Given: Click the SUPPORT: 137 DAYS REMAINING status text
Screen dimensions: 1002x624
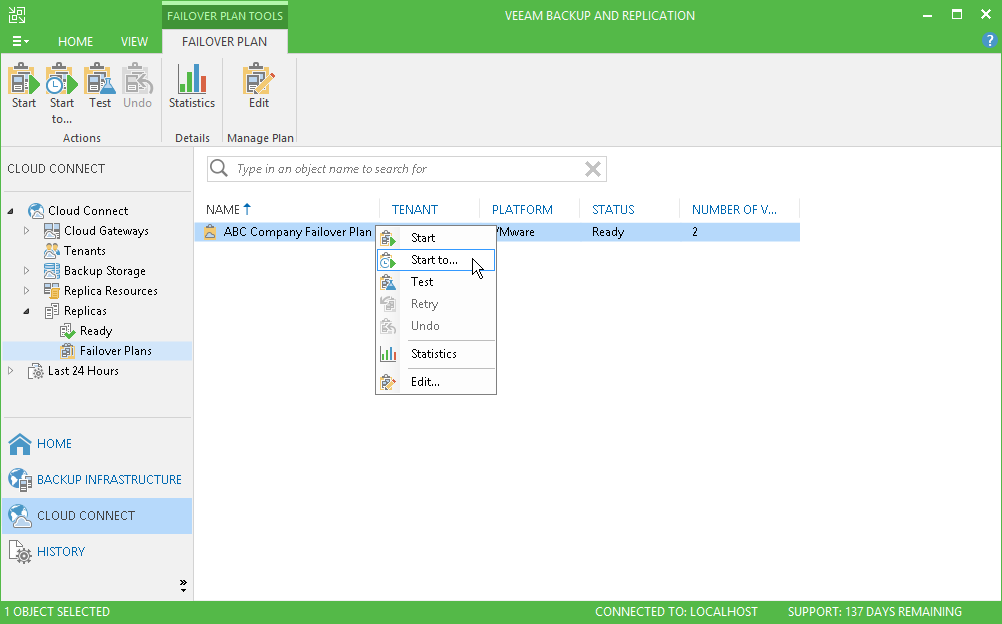Looking at the screenshot, I should (x=874, y=612).
